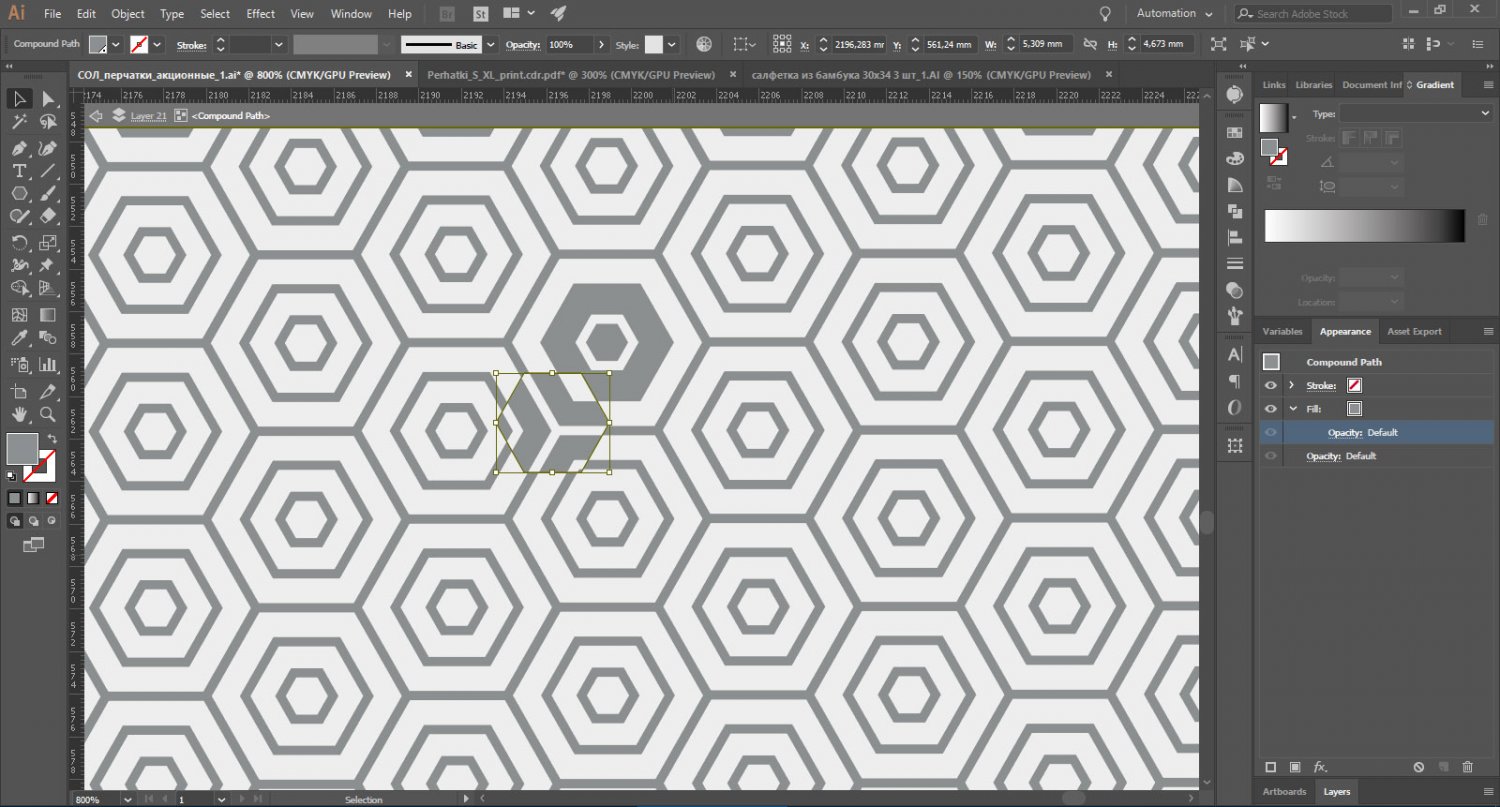
Task: Toggle eye icon for bottom Opacity row
Action: [1271, 456]
